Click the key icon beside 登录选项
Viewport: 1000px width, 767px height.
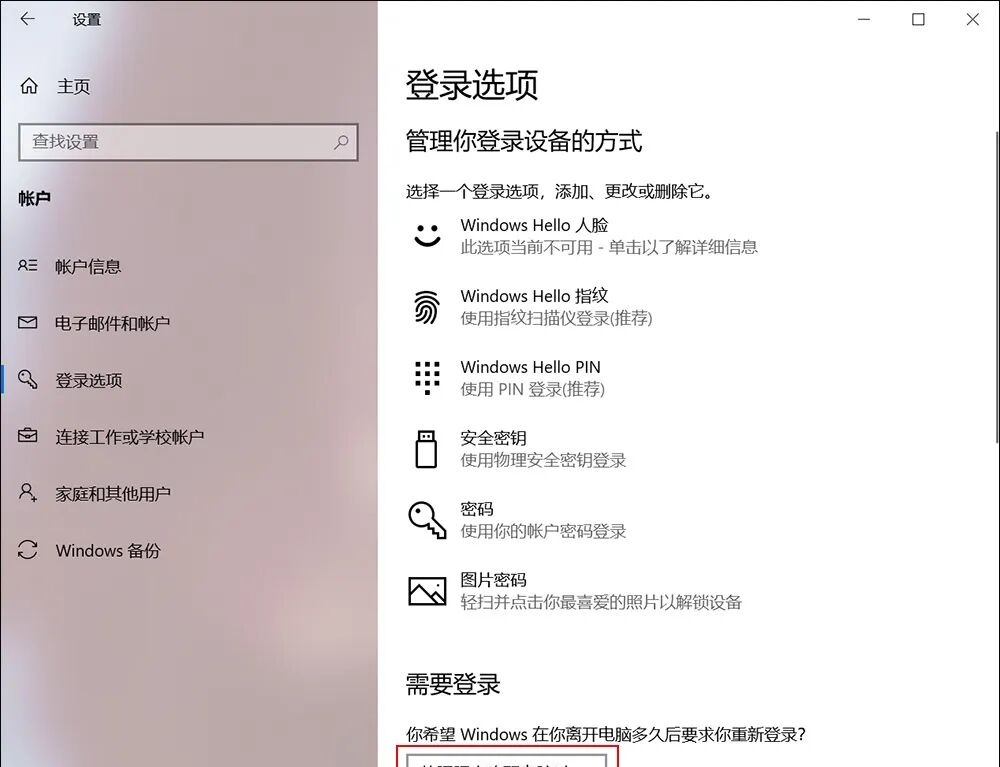pos(27,379)
